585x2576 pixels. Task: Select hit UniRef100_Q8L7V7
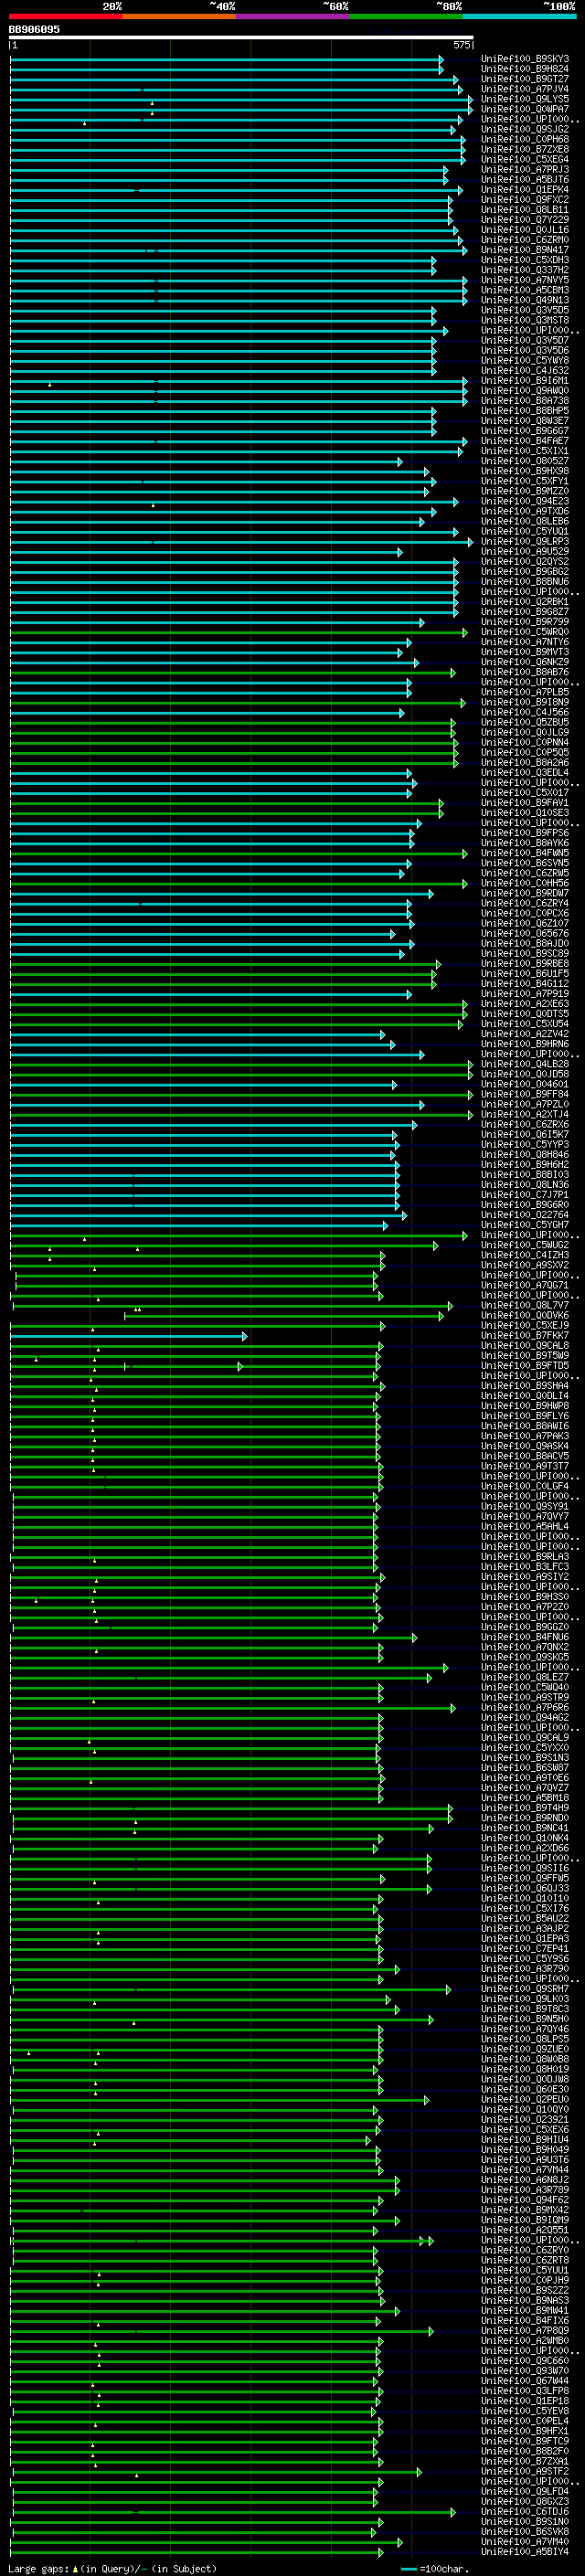coord(525,1305)
